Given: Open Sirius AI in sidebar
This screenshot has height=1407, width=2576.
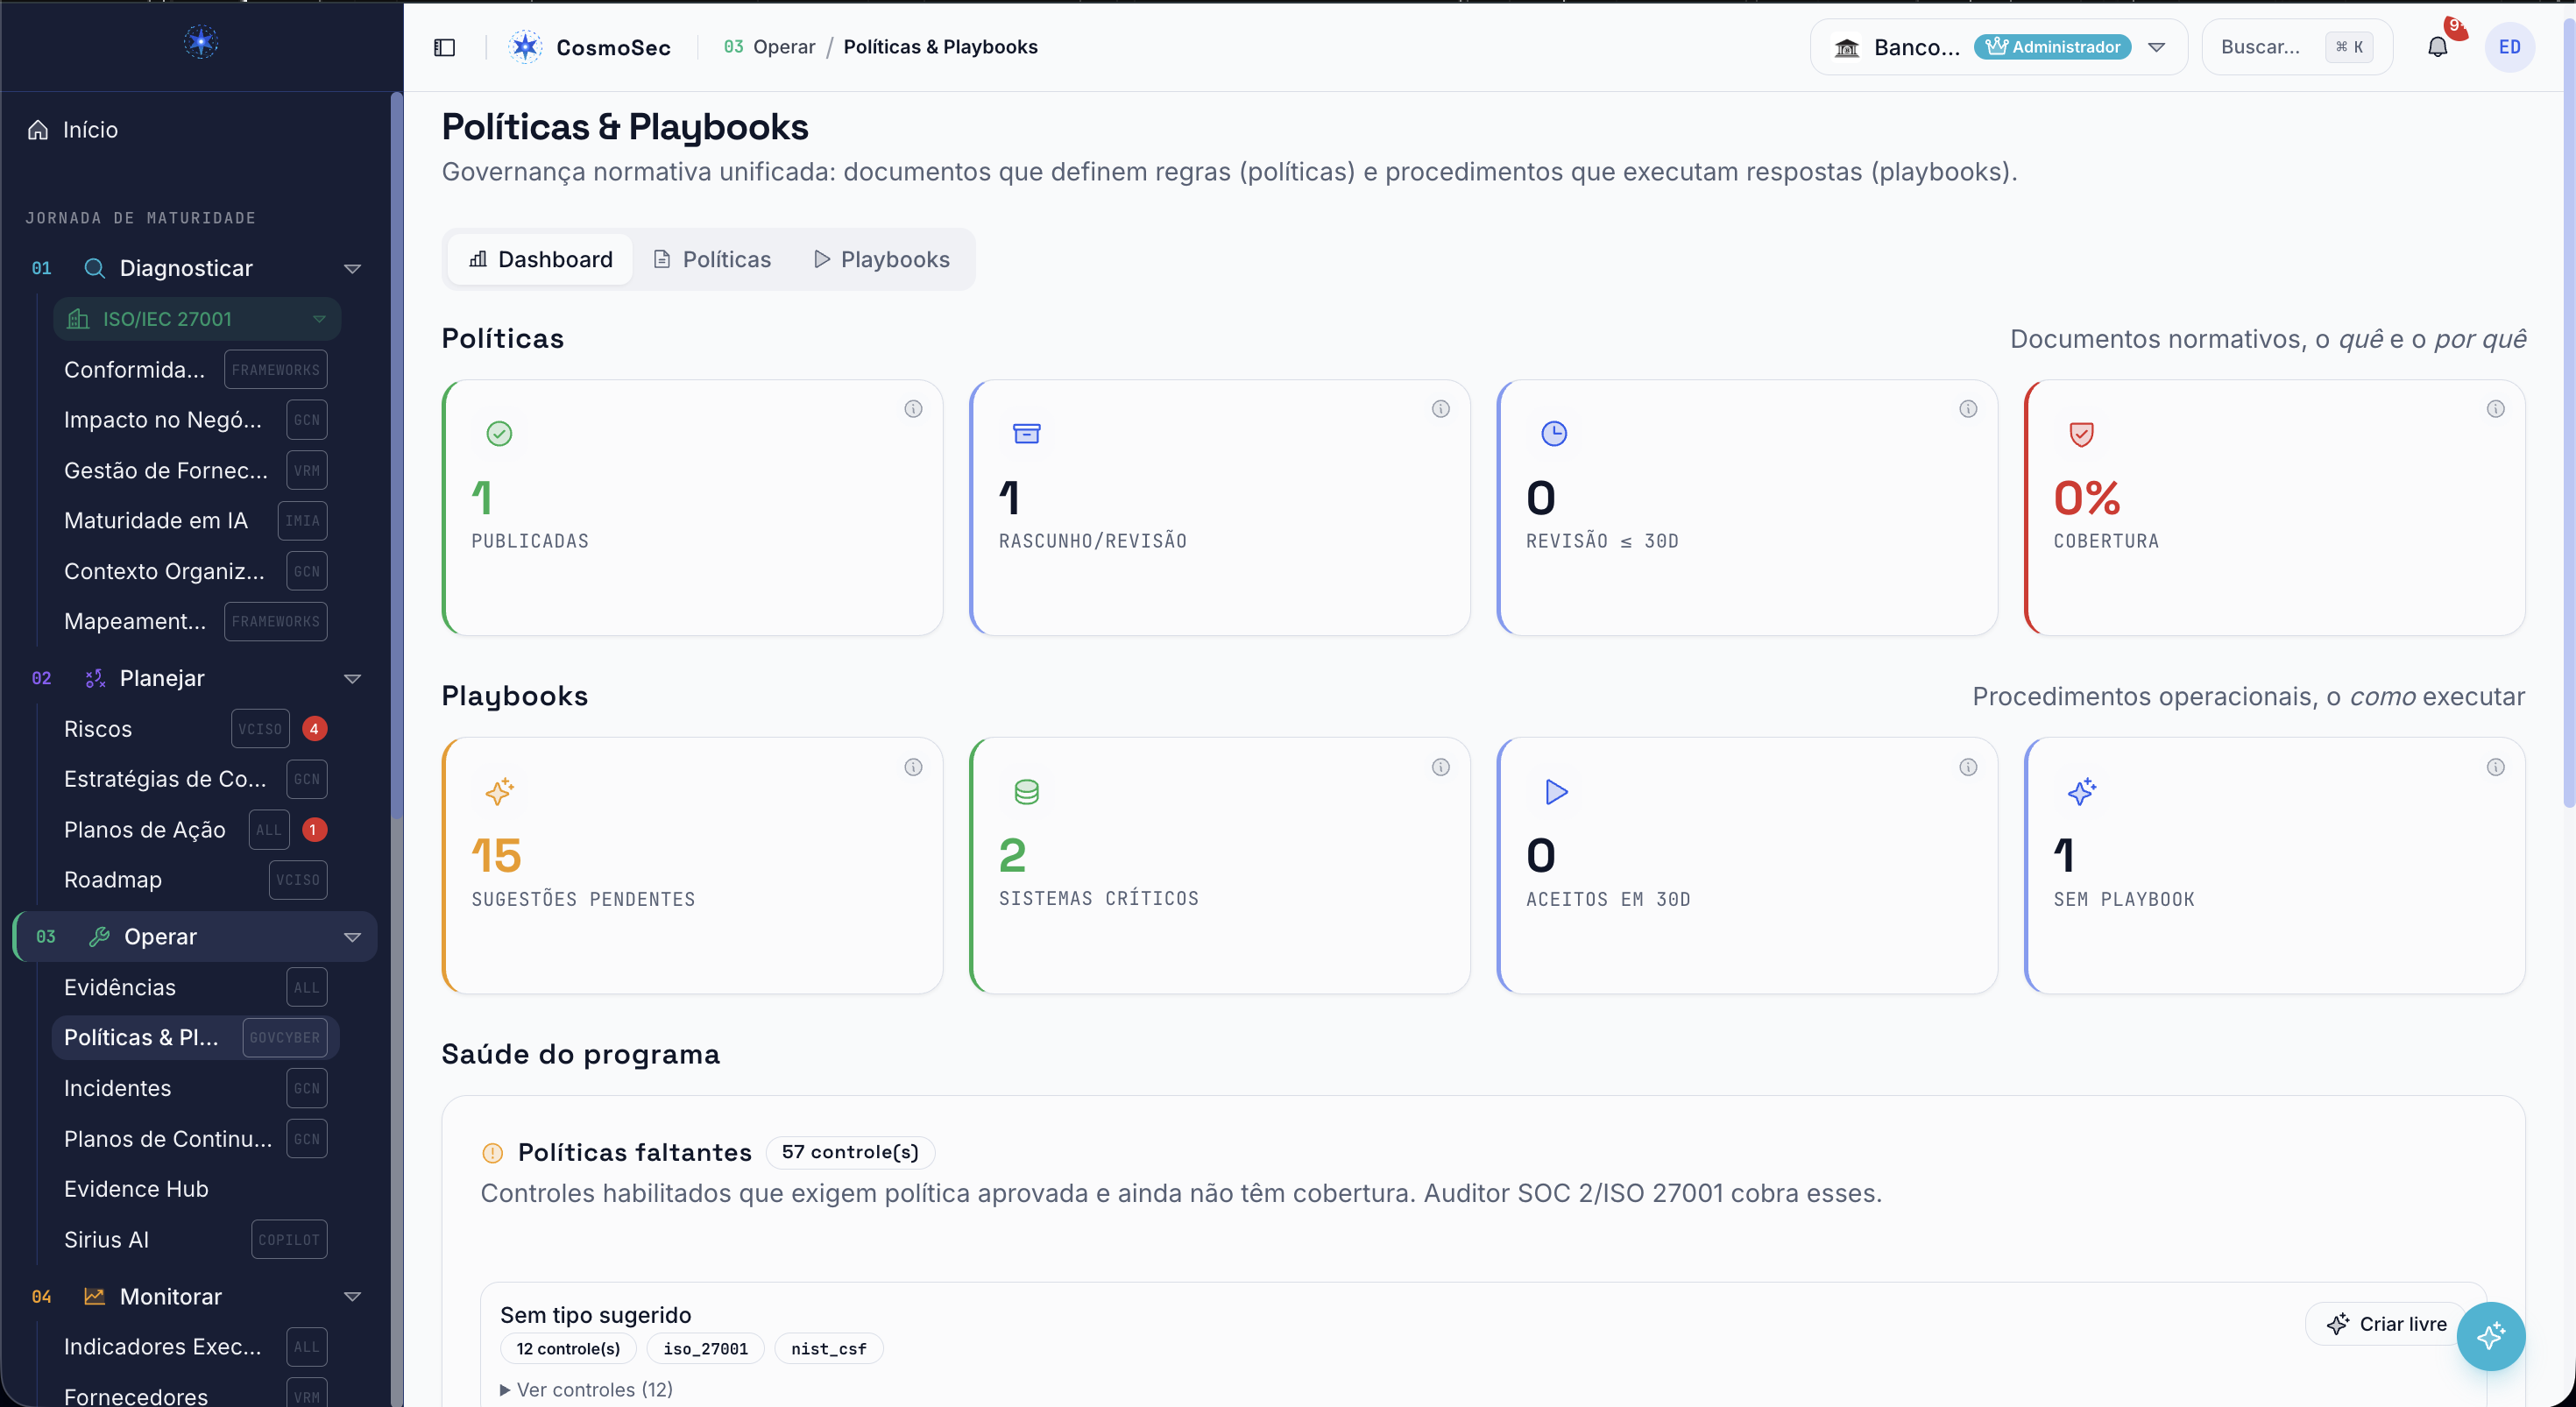Looking at the screenshot, I should click(106, 1240).
